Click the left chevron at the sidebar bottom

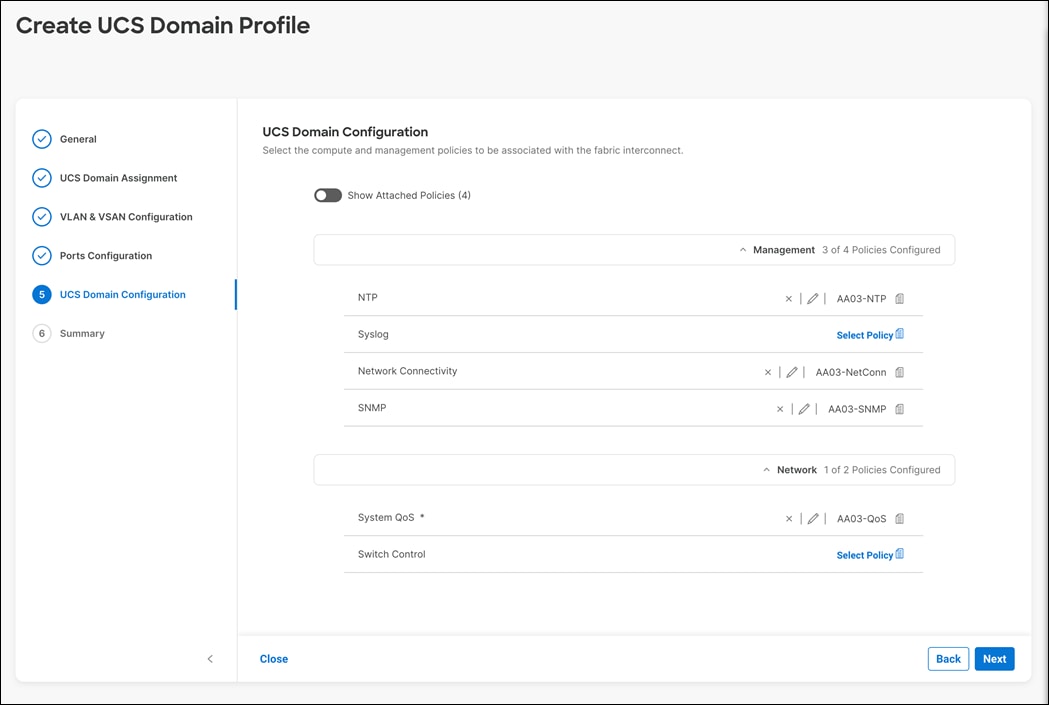210,659
